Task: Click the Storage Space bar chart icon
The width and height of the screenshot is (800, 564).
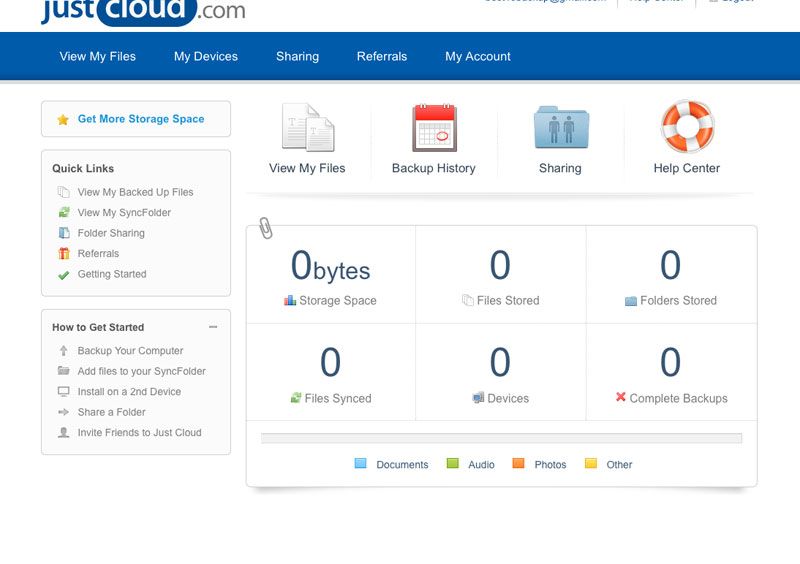Action: point(290,300)
